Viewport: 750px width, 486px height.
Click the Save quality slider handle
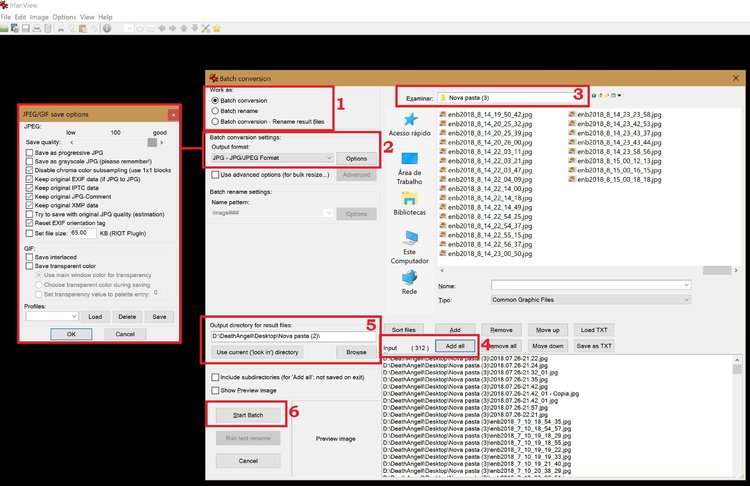[x=152, y=143]
